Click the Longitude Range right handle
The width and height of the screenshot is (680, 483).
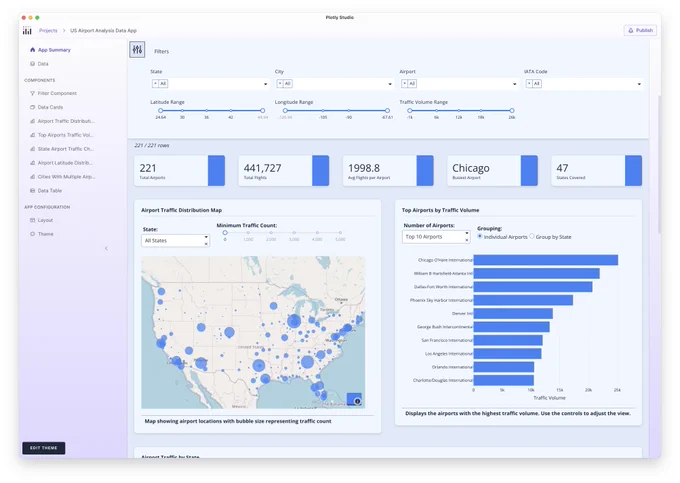(x=387, y=111)
